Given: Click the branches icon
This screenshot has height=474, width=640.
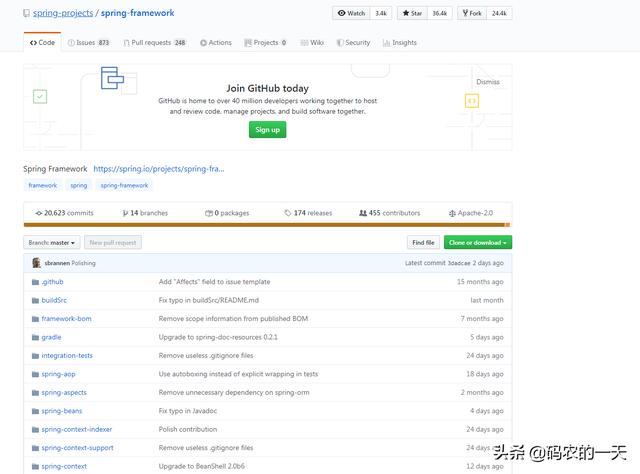Looking at the screenshot, I should [x=125, y=213].
